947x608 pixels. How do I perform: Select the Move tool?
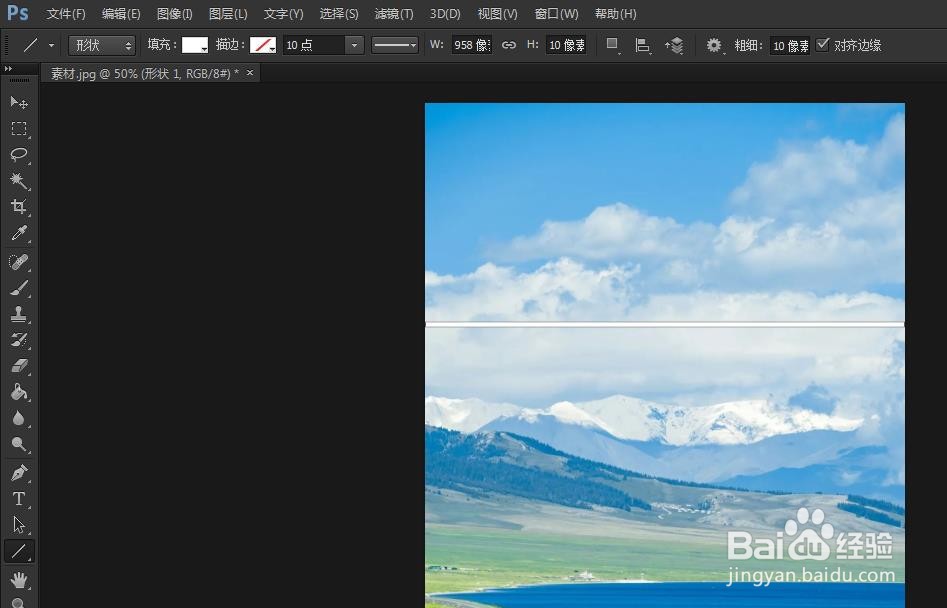click(20, 102)
